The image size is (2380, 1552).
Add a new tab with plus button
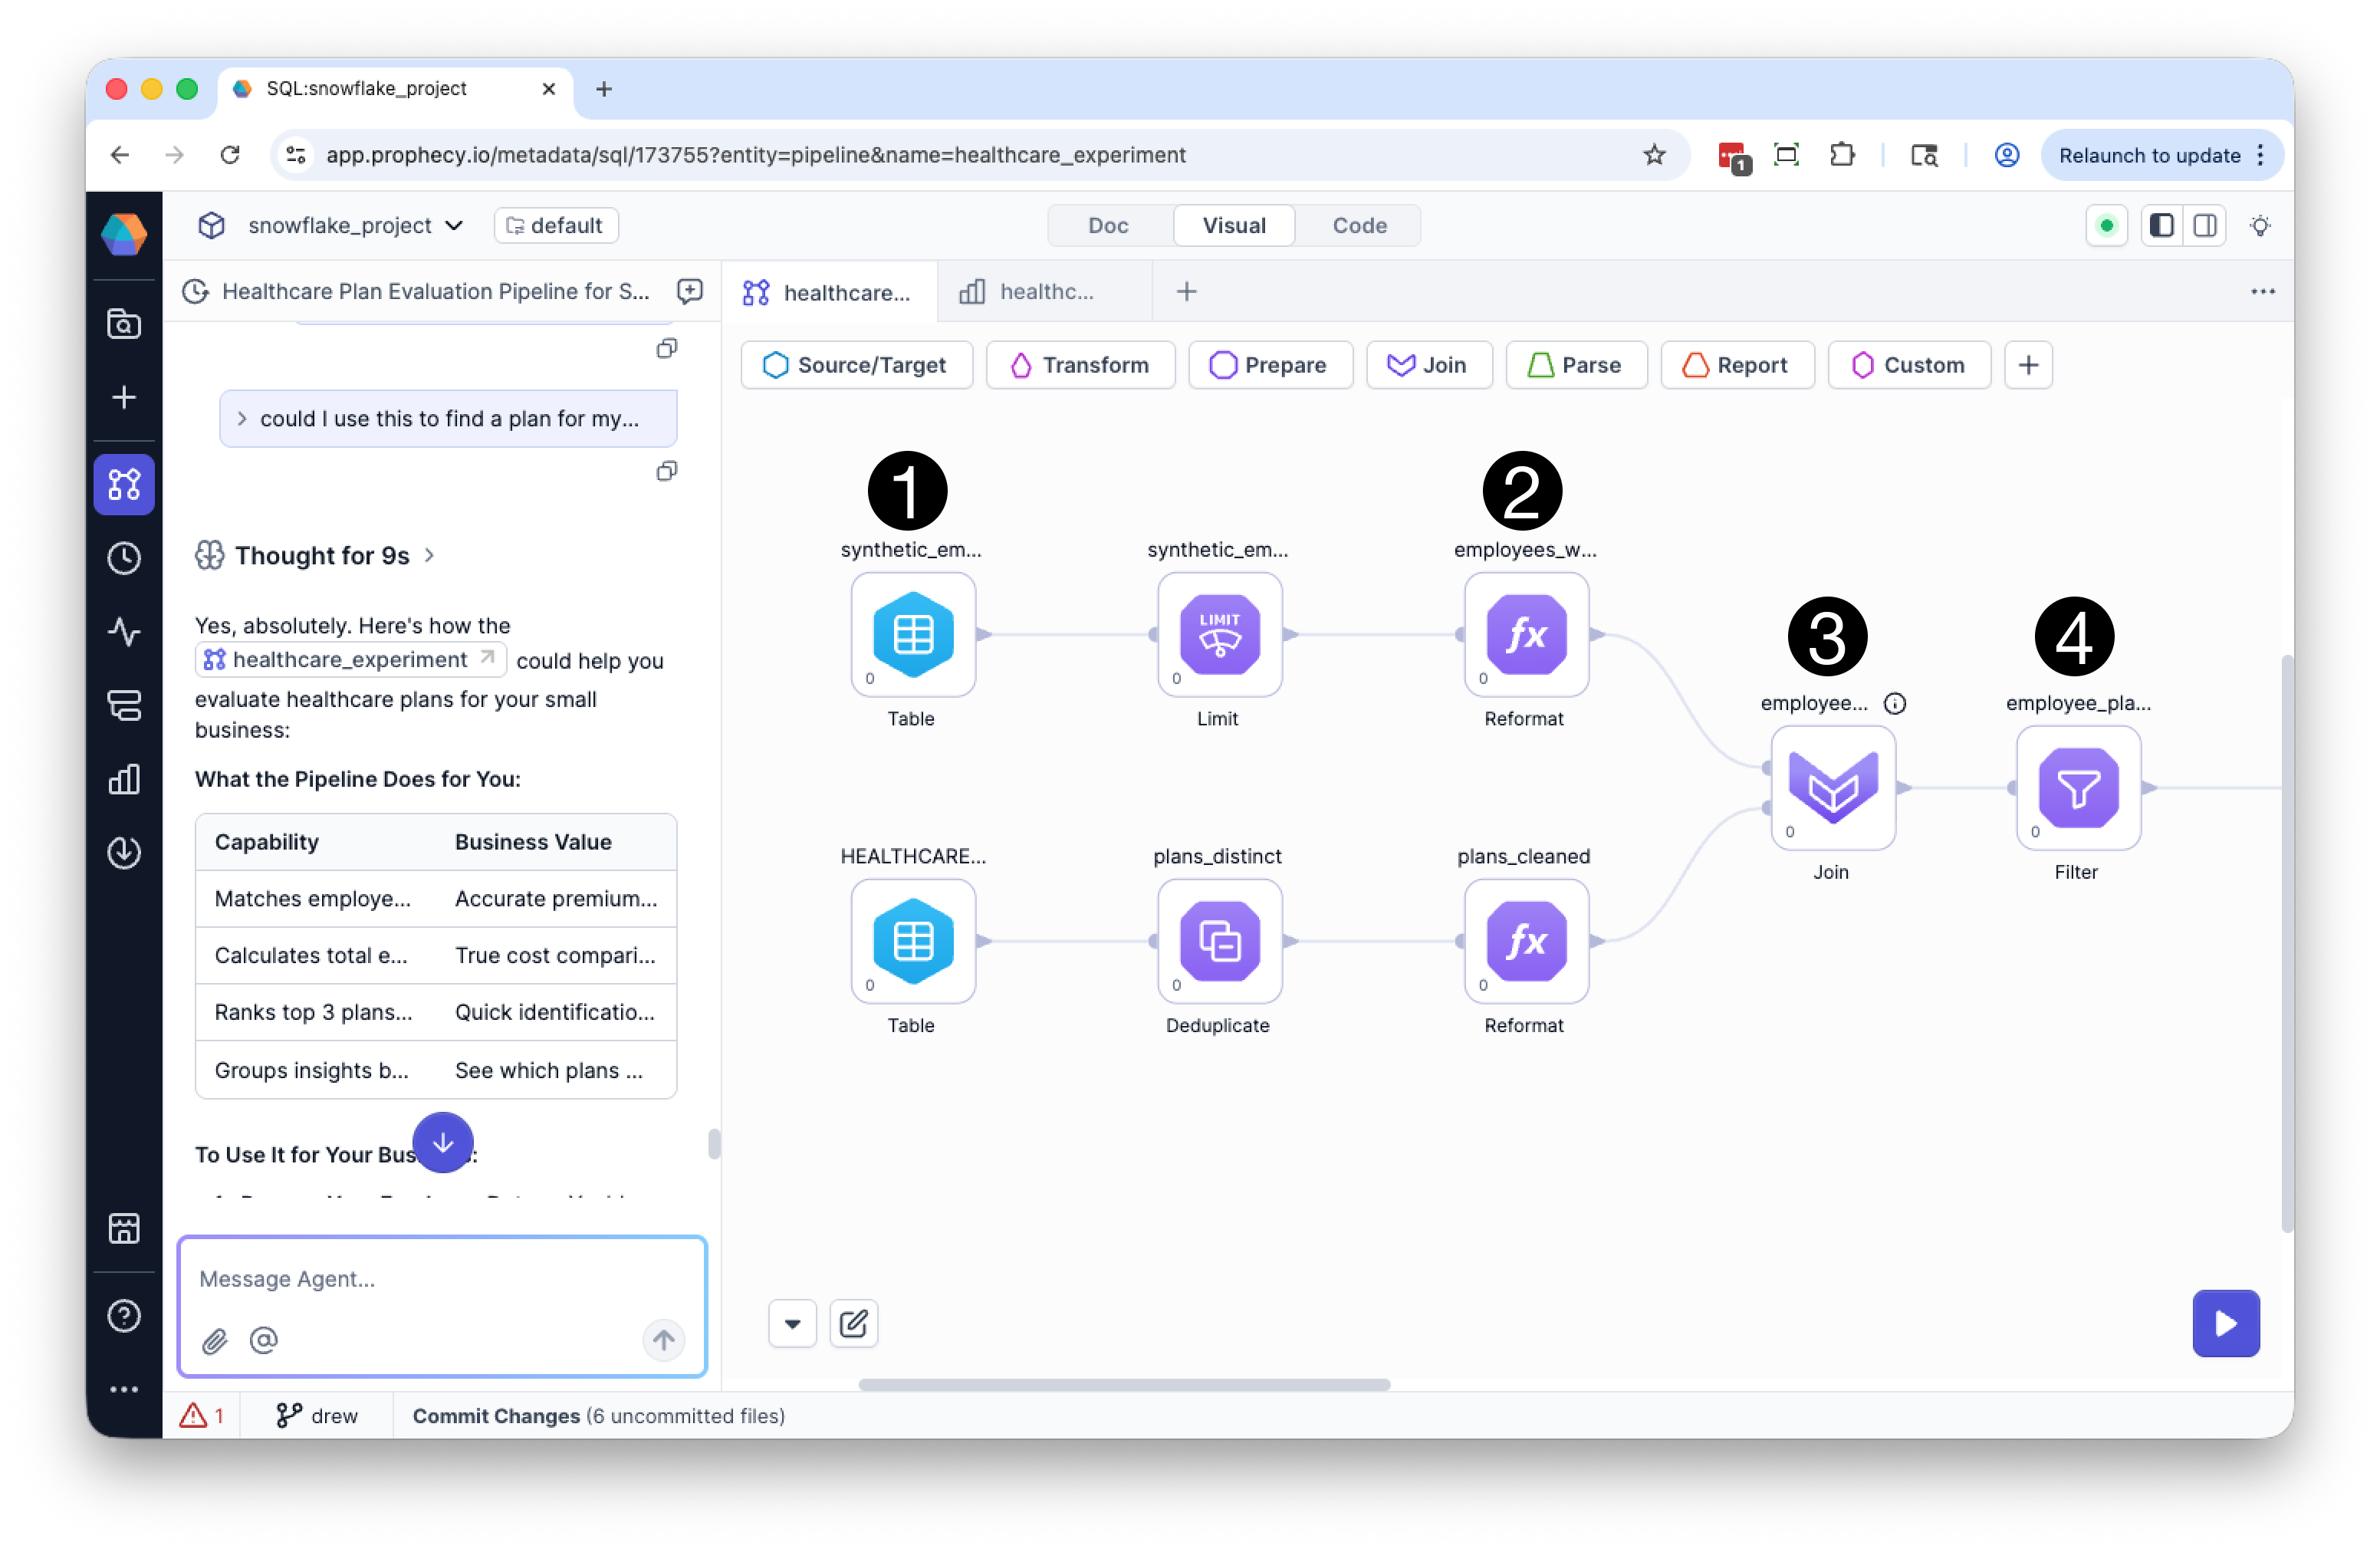pyautogui.click(x=1186, y=292)
